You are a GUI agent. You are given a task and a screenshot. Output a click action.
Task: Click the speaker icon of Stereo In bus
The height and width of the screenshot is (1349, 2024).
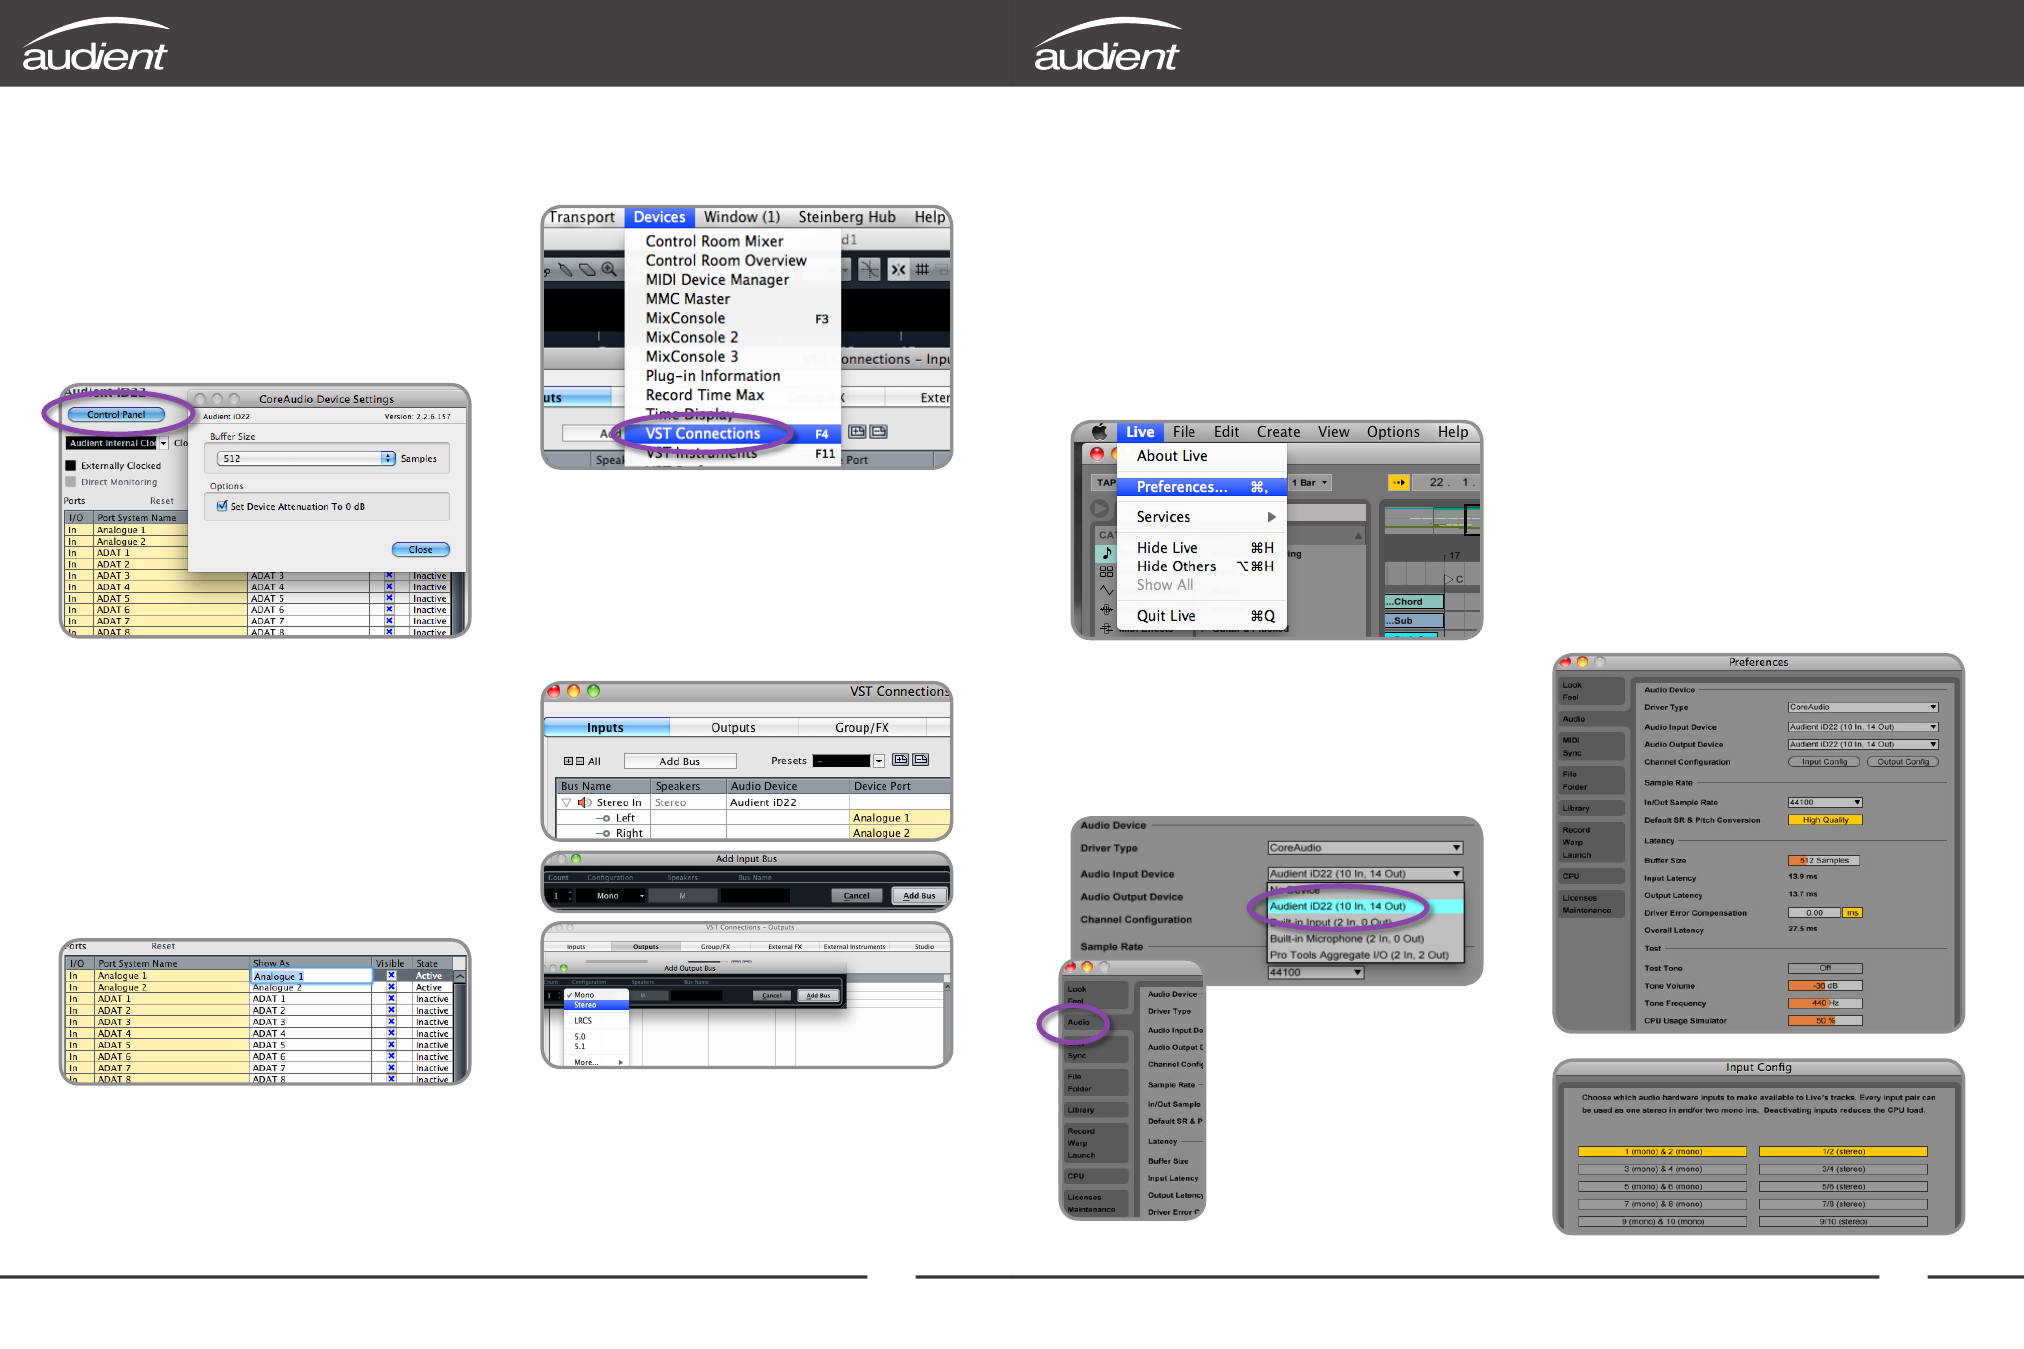(585, 802)
